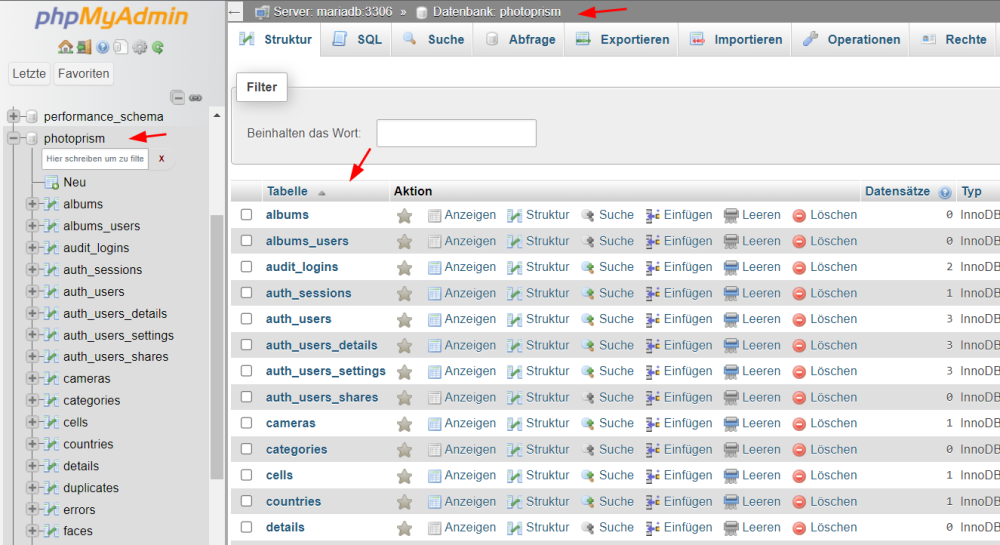The image size is (1000, 545).
Task: Check the cameras row checkbox
Action: [246, 423]
